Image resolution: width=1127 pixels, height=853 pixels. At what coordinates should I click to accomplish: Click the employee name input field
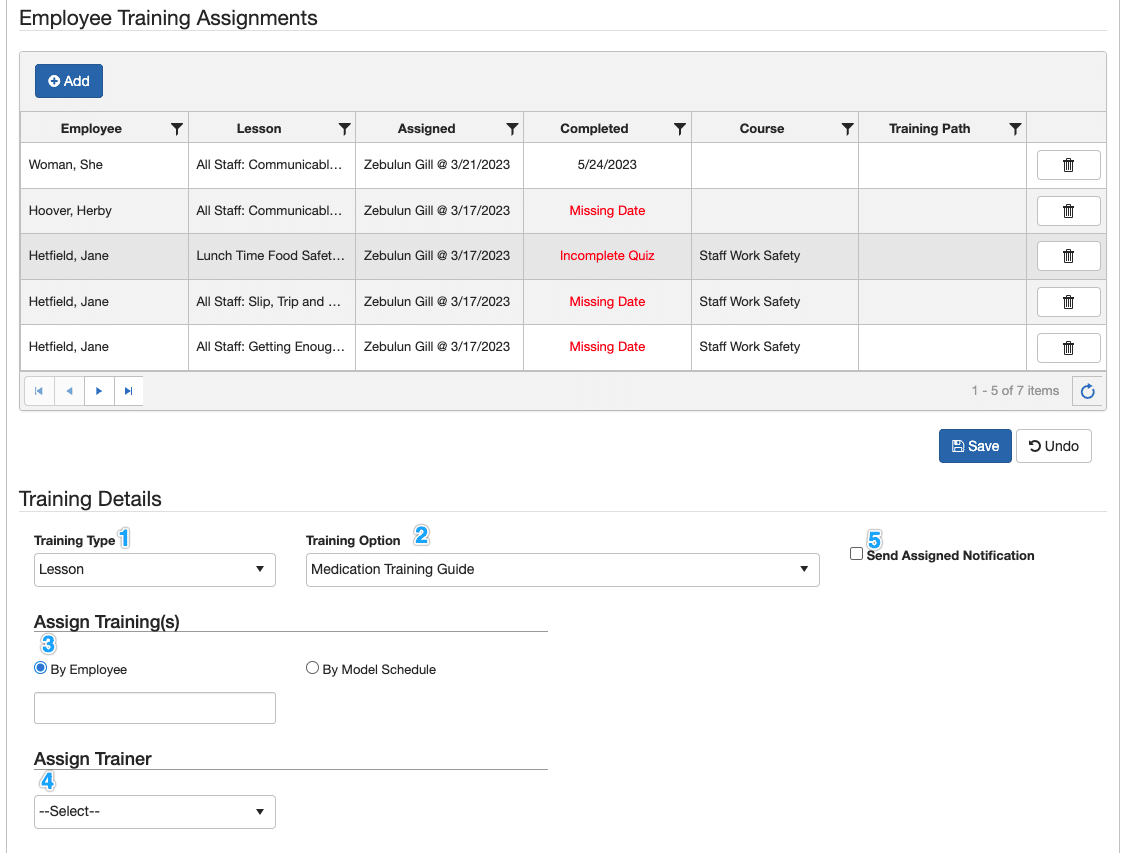pyautogui.click(x=155, y=708)
